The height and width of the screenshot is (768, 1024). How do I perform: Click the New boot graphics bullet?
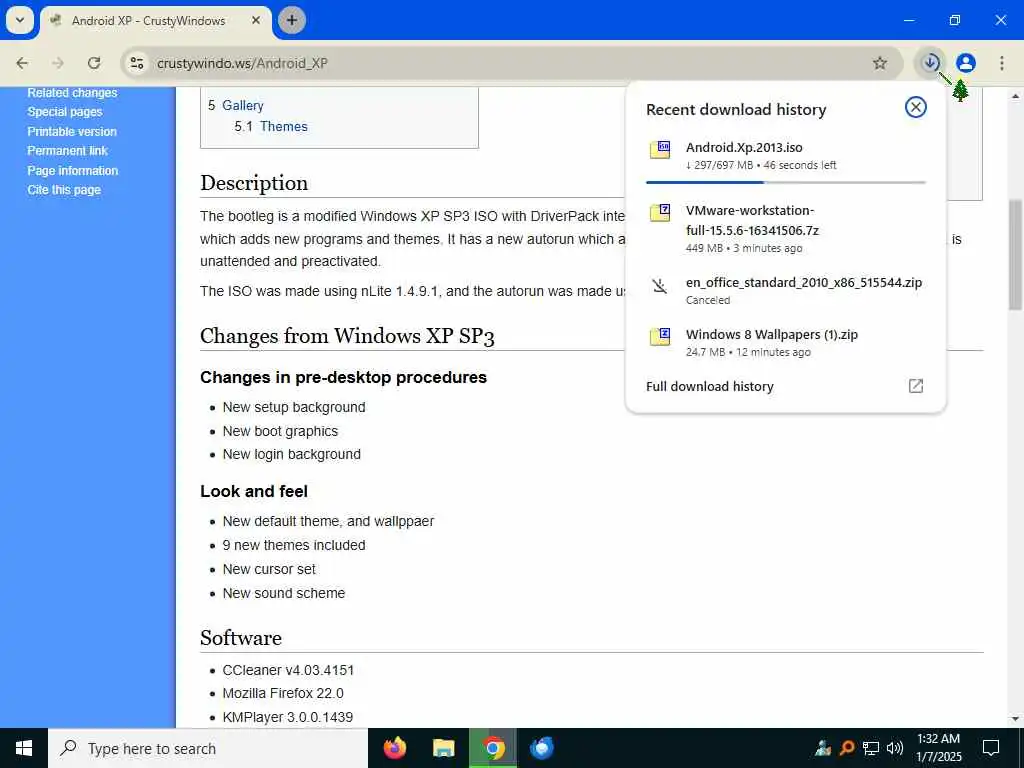click(280, 432)
